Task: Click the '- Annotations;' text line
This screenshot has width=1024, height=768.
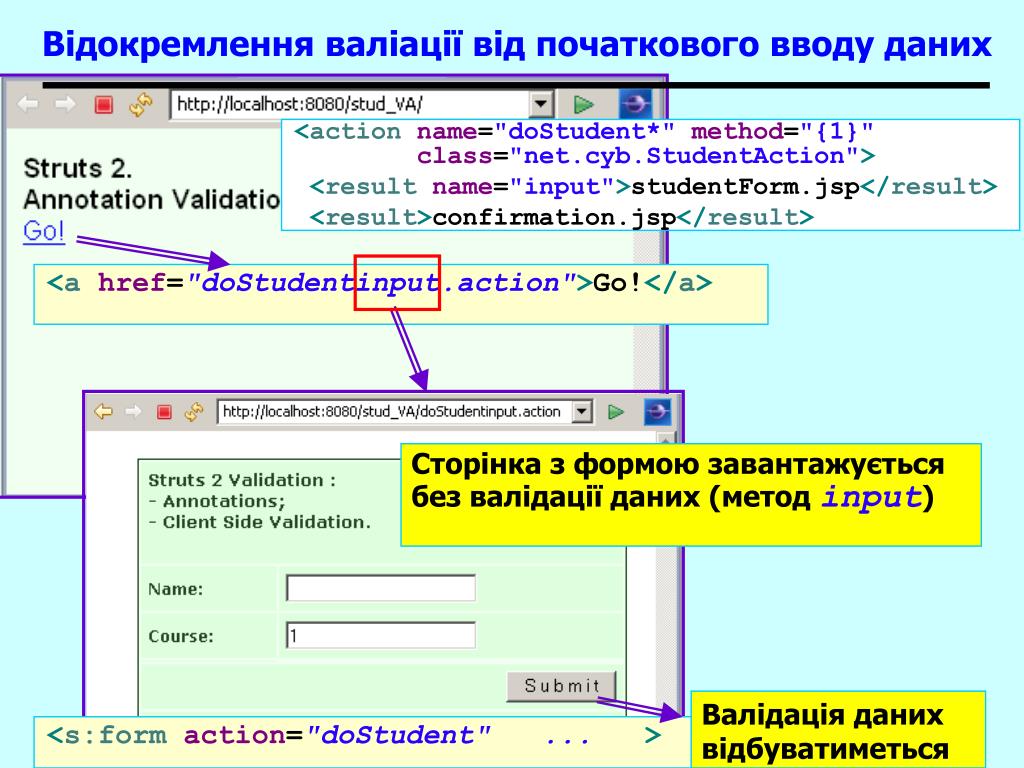Action: pyautogui.click(x=217, y=501)
